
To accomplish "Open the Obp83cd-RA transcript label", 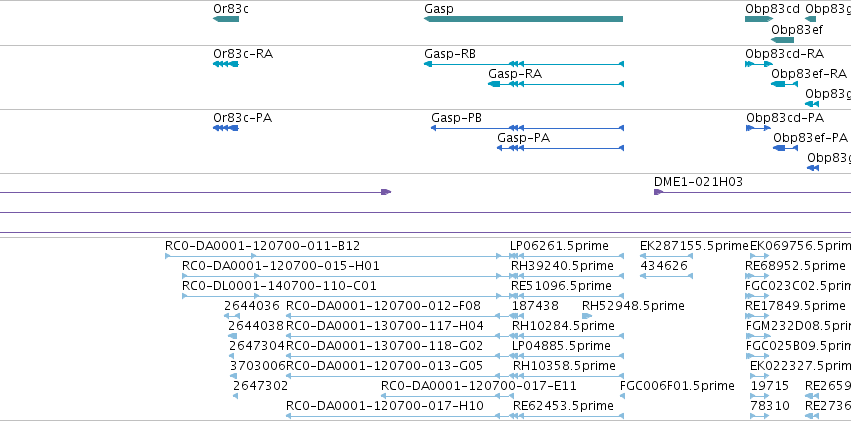I will pos(784,54).
